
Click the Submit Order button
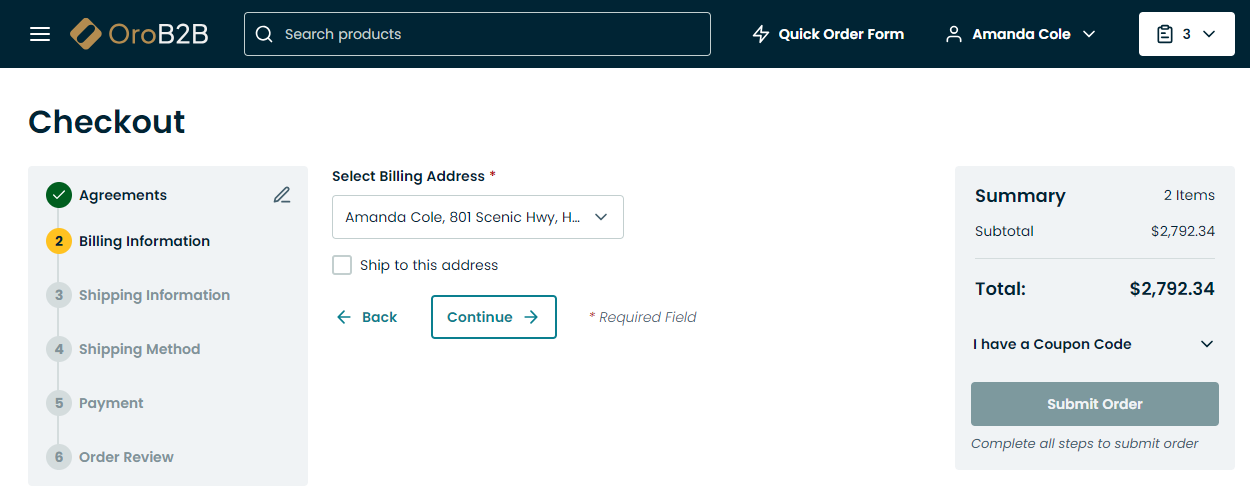click(x=1094, y=404)
